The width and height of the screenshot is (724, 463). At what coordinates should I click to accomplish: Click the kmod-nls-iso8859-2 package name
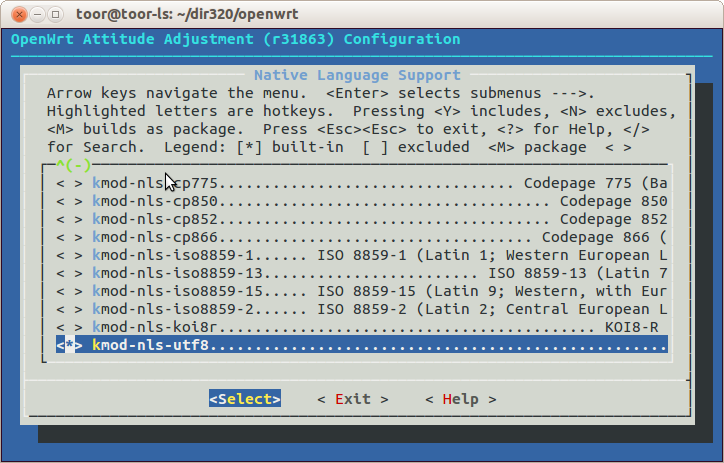(173, 309)
